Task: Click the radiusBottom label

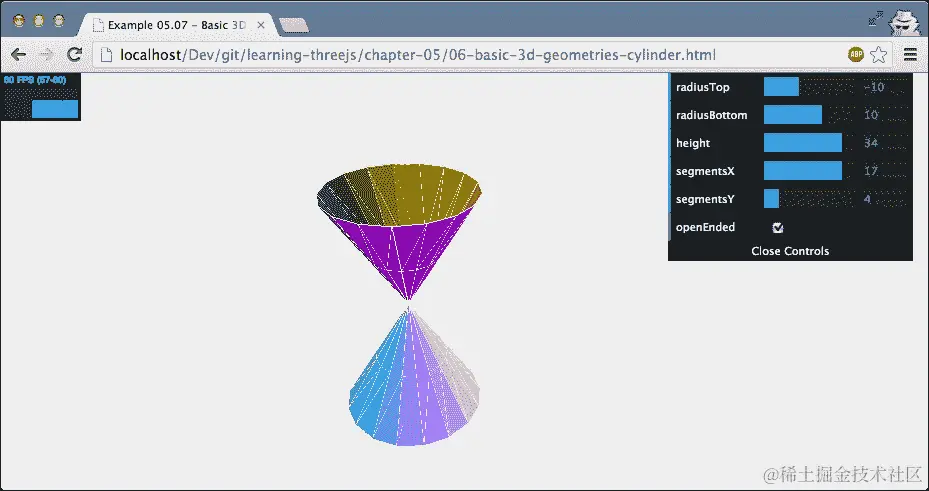Action: 712,115
